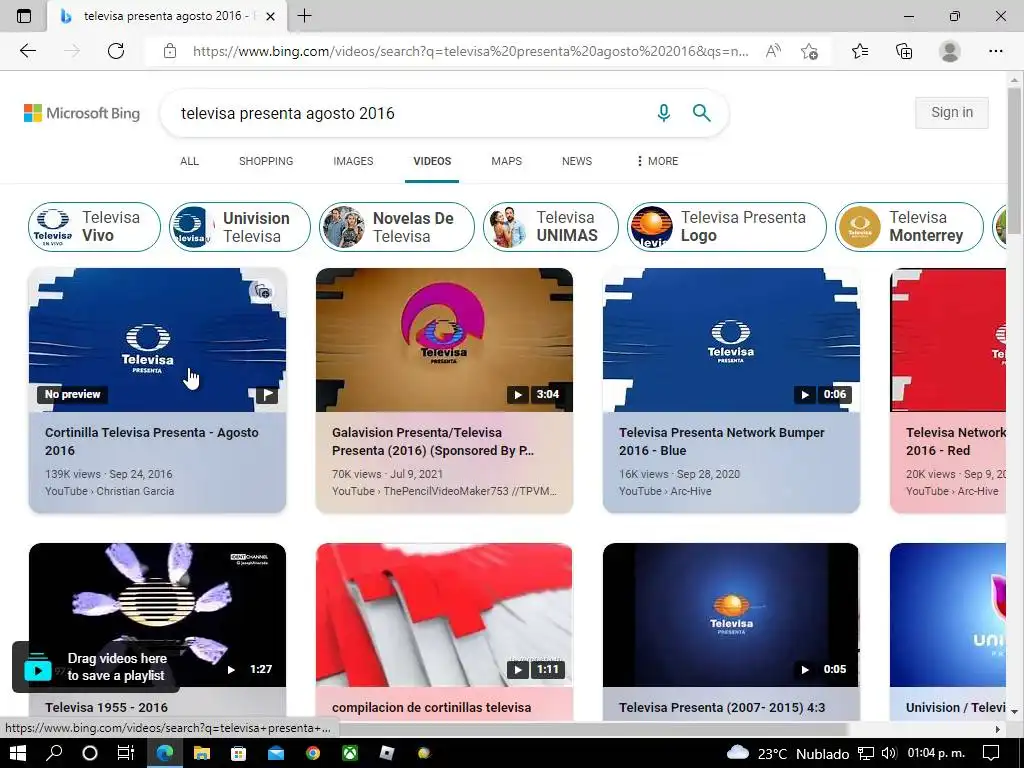Open the notification center icon
Viewport: 1024px width, 768px height.
991,753
